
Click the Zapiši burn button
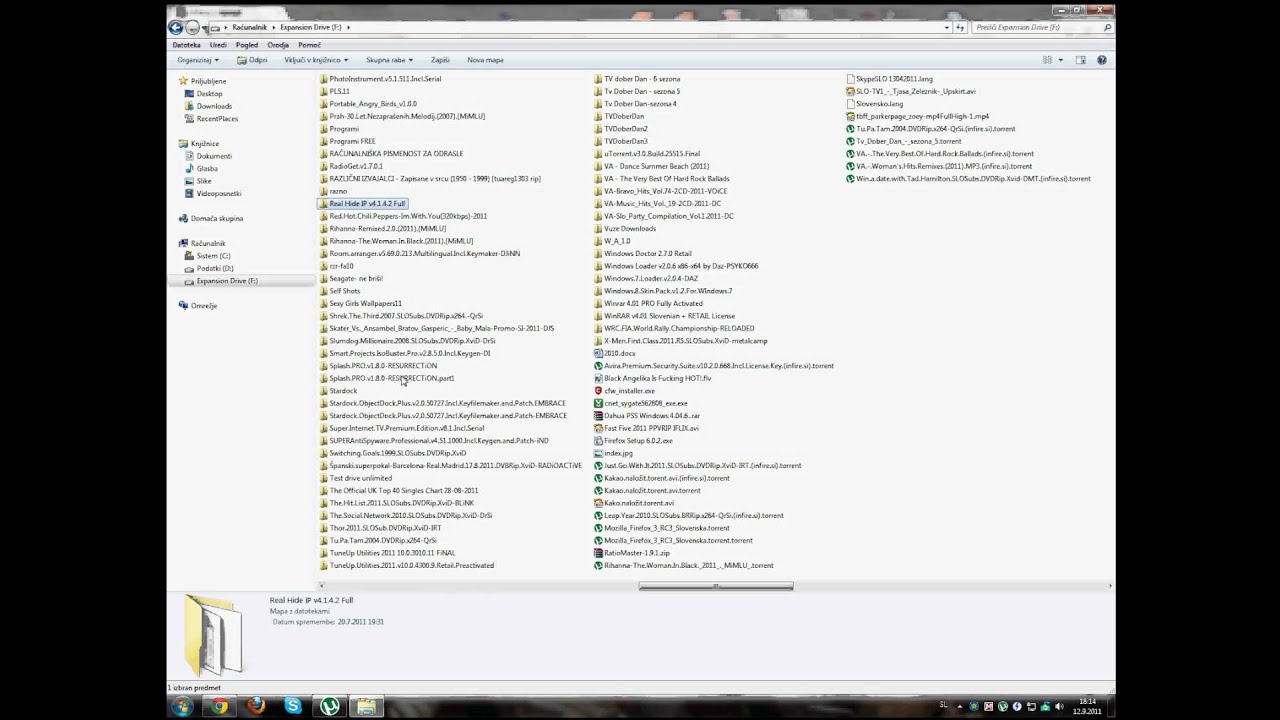click(x=440, y=60)
